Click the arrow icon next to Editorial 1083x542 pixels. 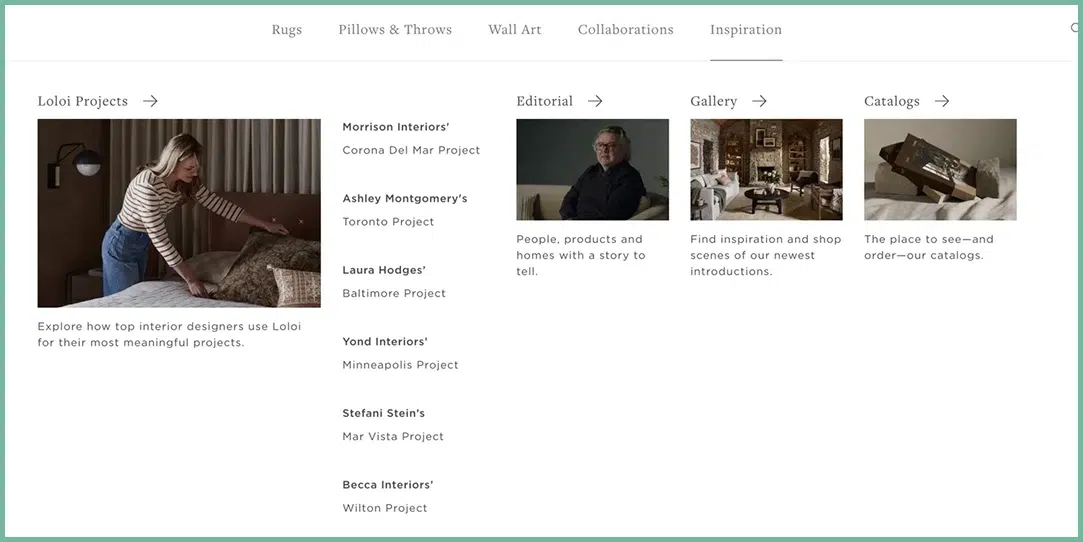tap(595, 101)
